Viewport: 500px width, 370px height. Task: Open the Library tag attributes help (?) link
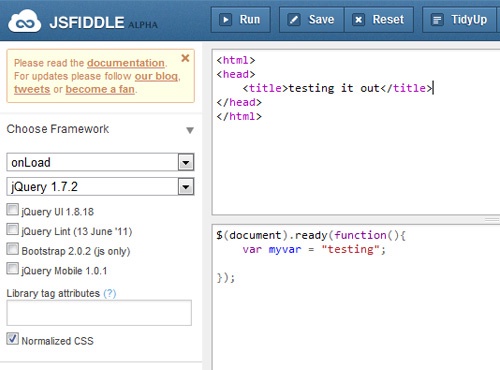point(110,294)
